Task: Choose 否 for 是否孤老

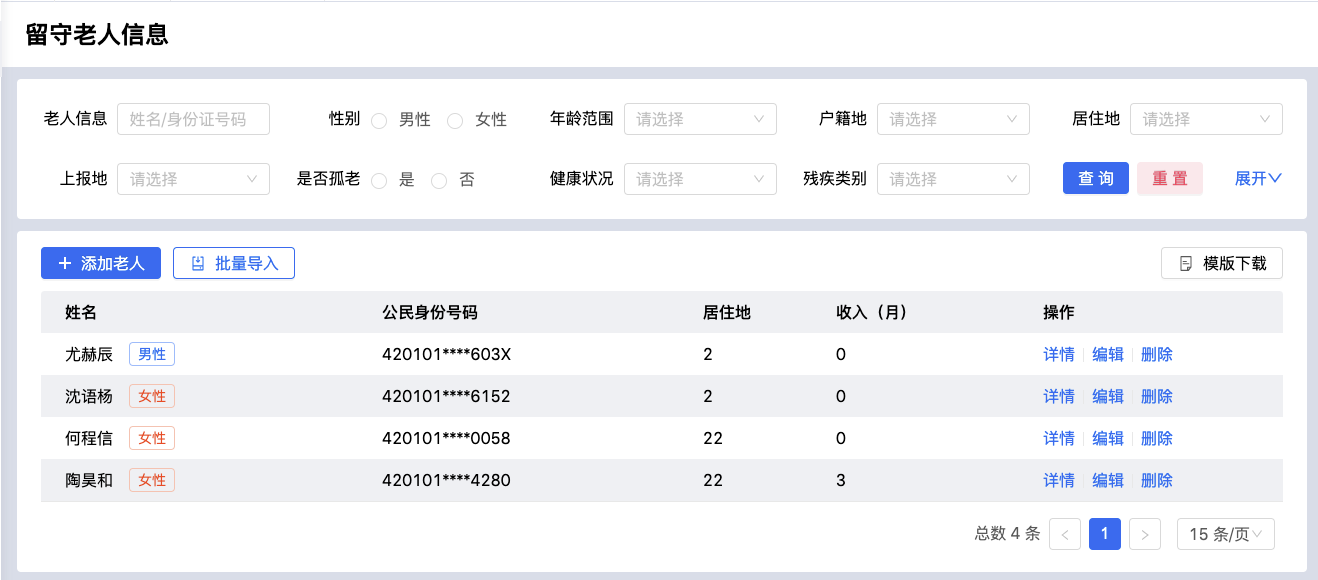Action: pyautogui.click(x=439, y=180)
